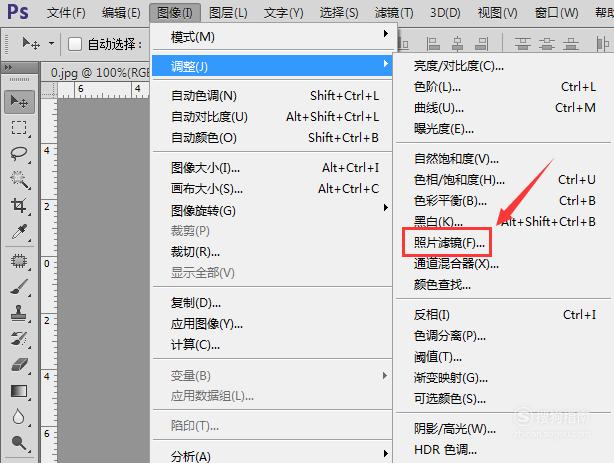Screen dimensions: 614x463
Task: Open 可选颜色(S)... adjustment
Action: coord(504,399)
